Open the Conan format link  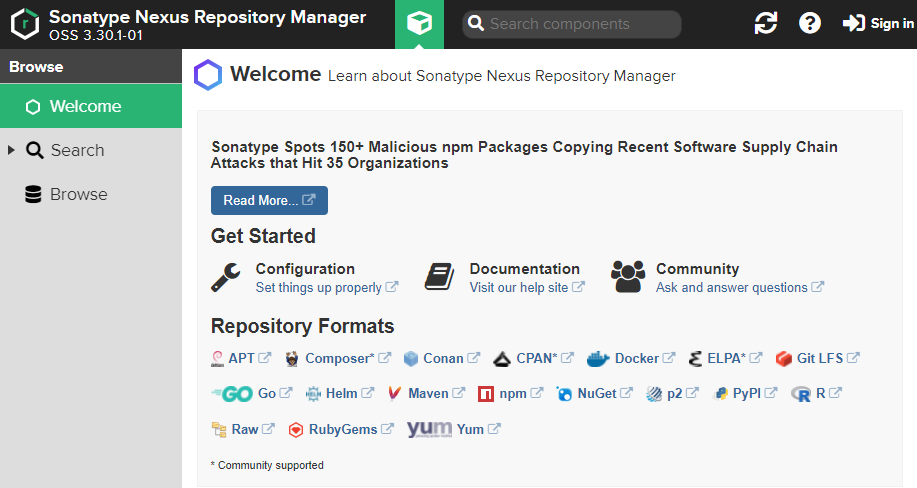(451, 358)
